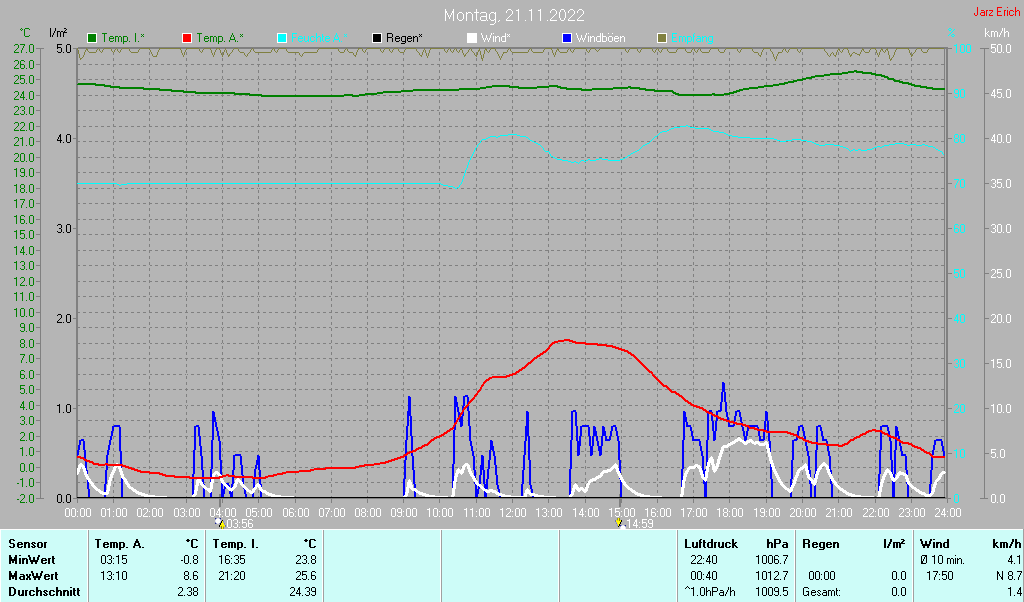Click the chart title Montag, 21.11.2022

tap(515, 15)
